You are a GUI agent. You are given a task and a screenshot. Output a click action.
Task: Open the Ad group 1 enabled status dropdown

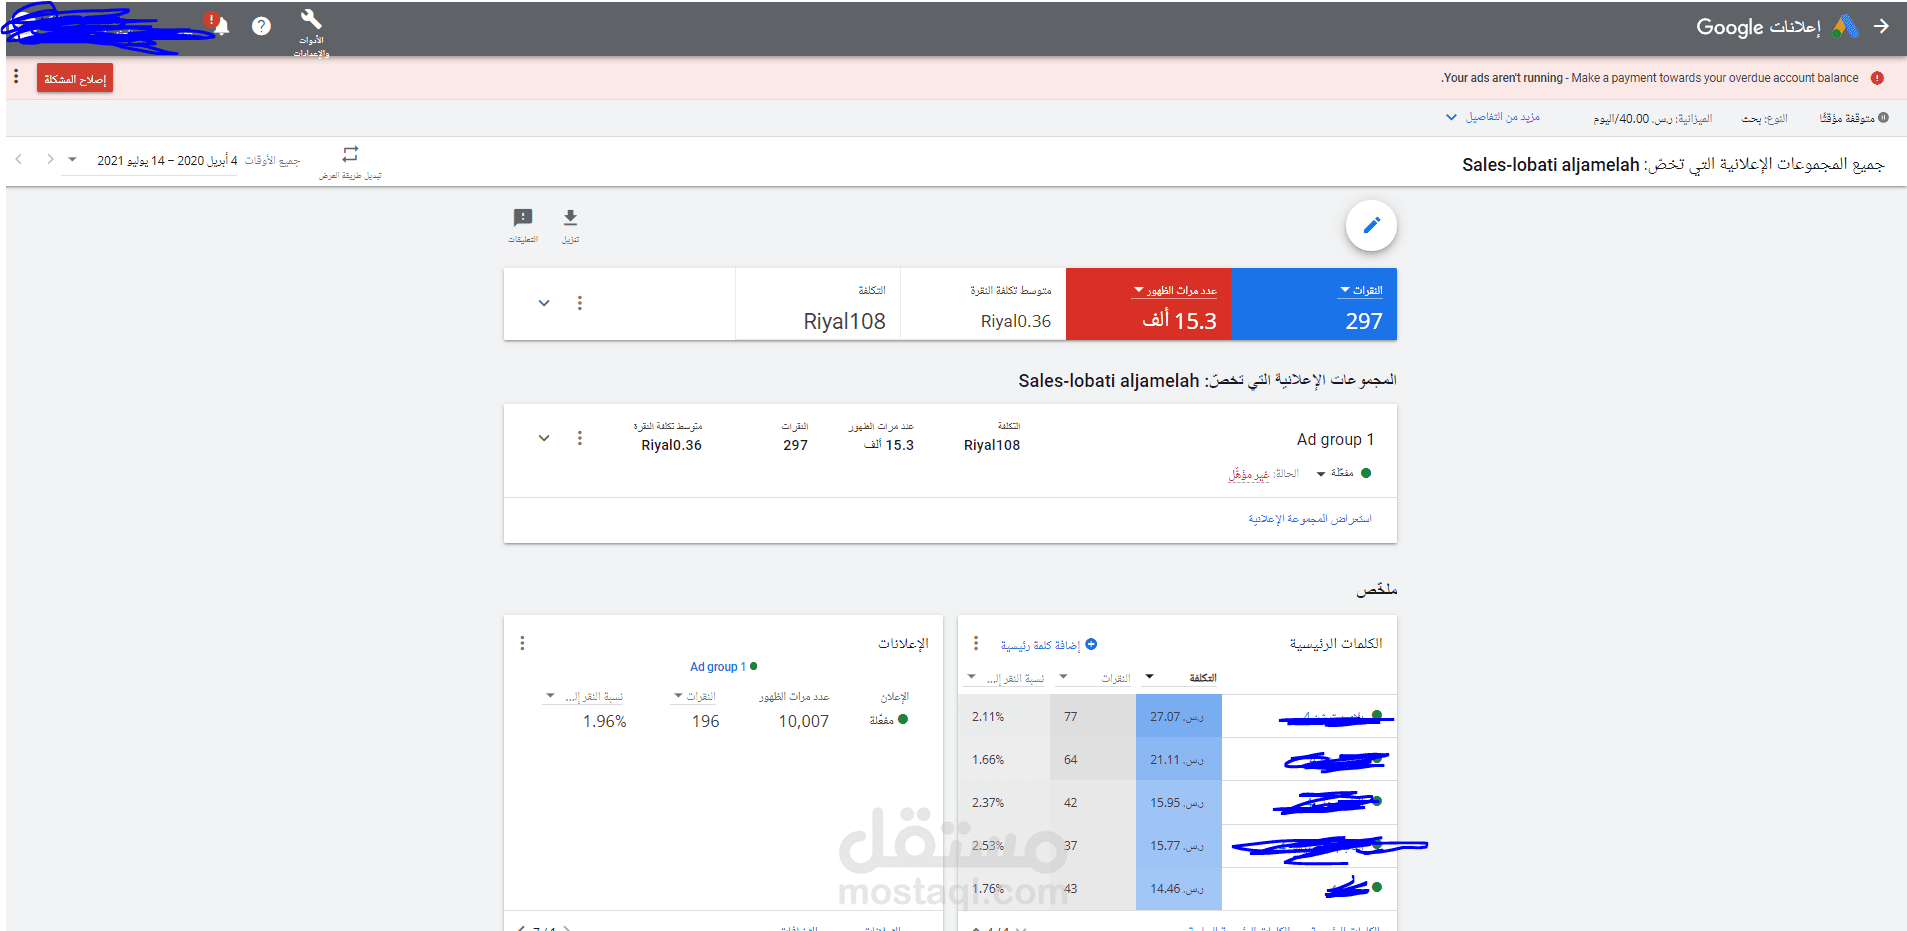(x=1321, y=474)
